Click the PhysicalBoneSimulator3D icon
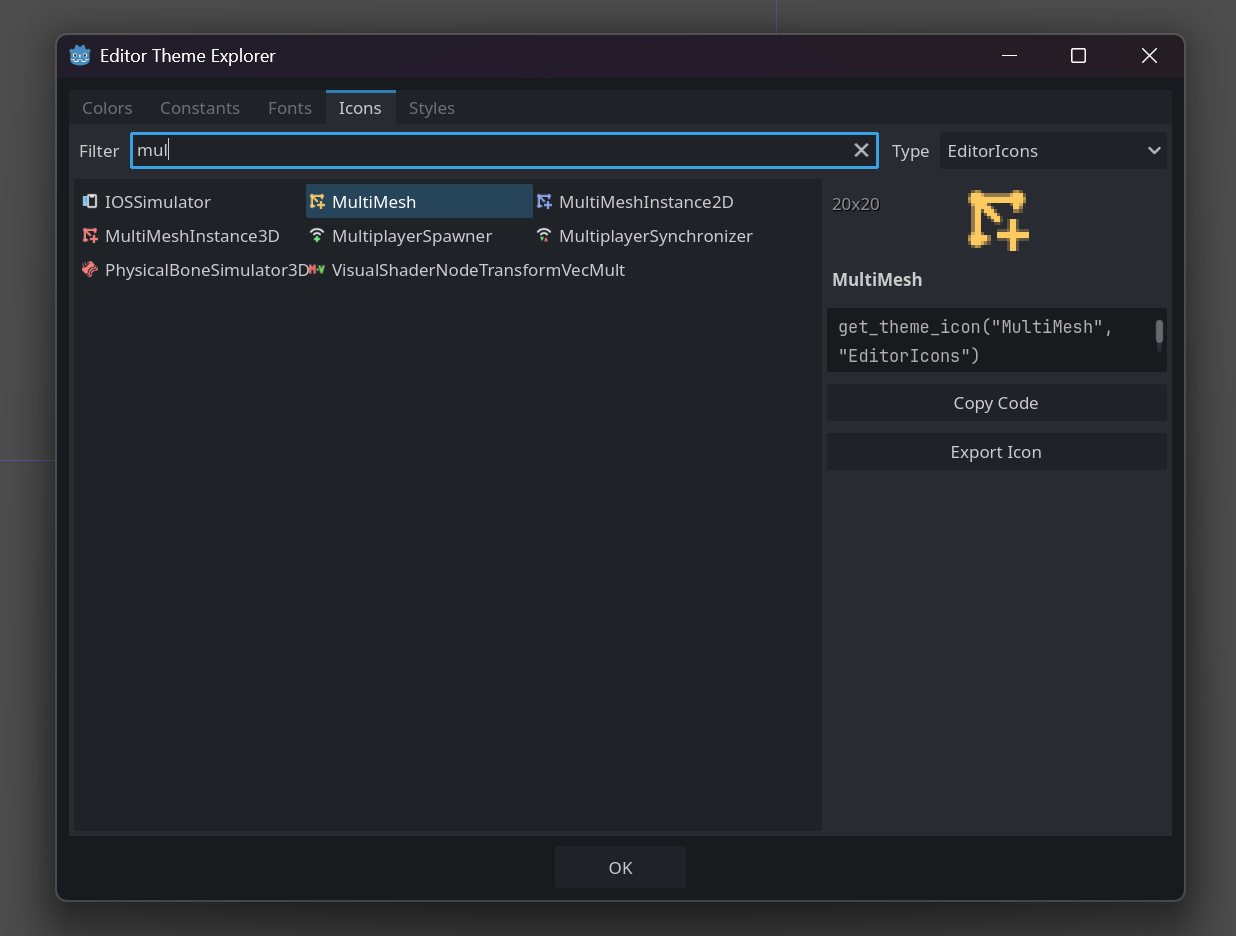The height and width of the screenshot is (936, 1236). (x=90, y=270)
